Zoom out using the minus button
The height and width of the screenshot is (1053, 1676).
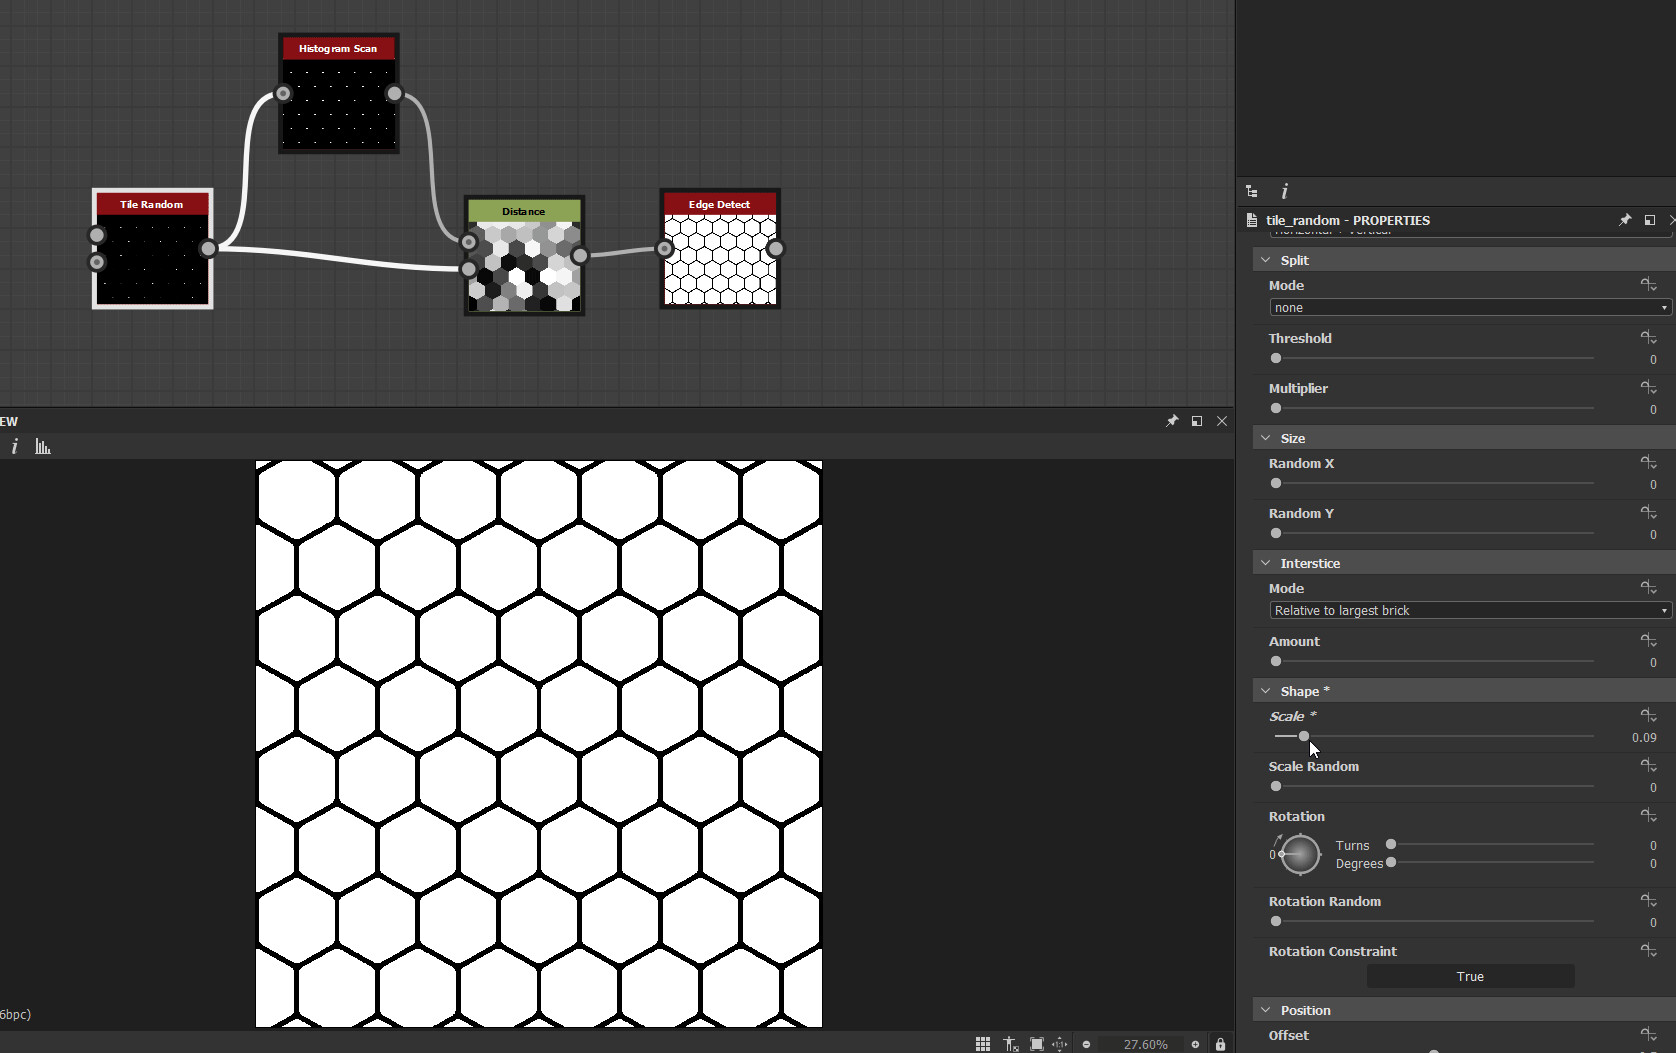click(x=1086, y=1043)
